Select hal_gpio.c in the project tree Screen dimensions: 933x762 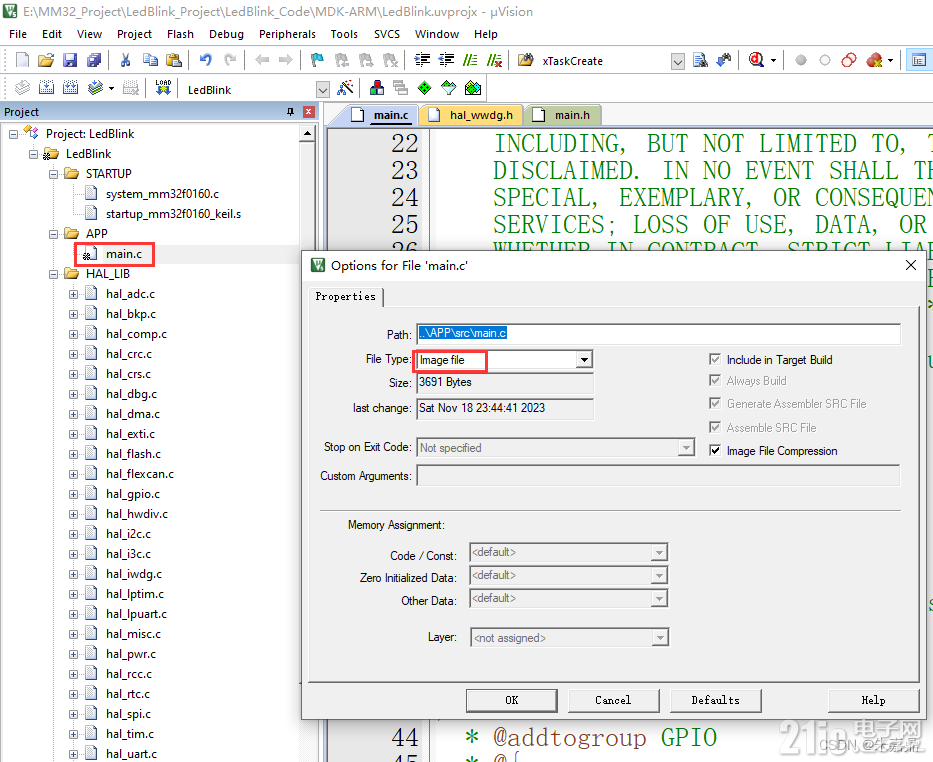coord(133,494)
